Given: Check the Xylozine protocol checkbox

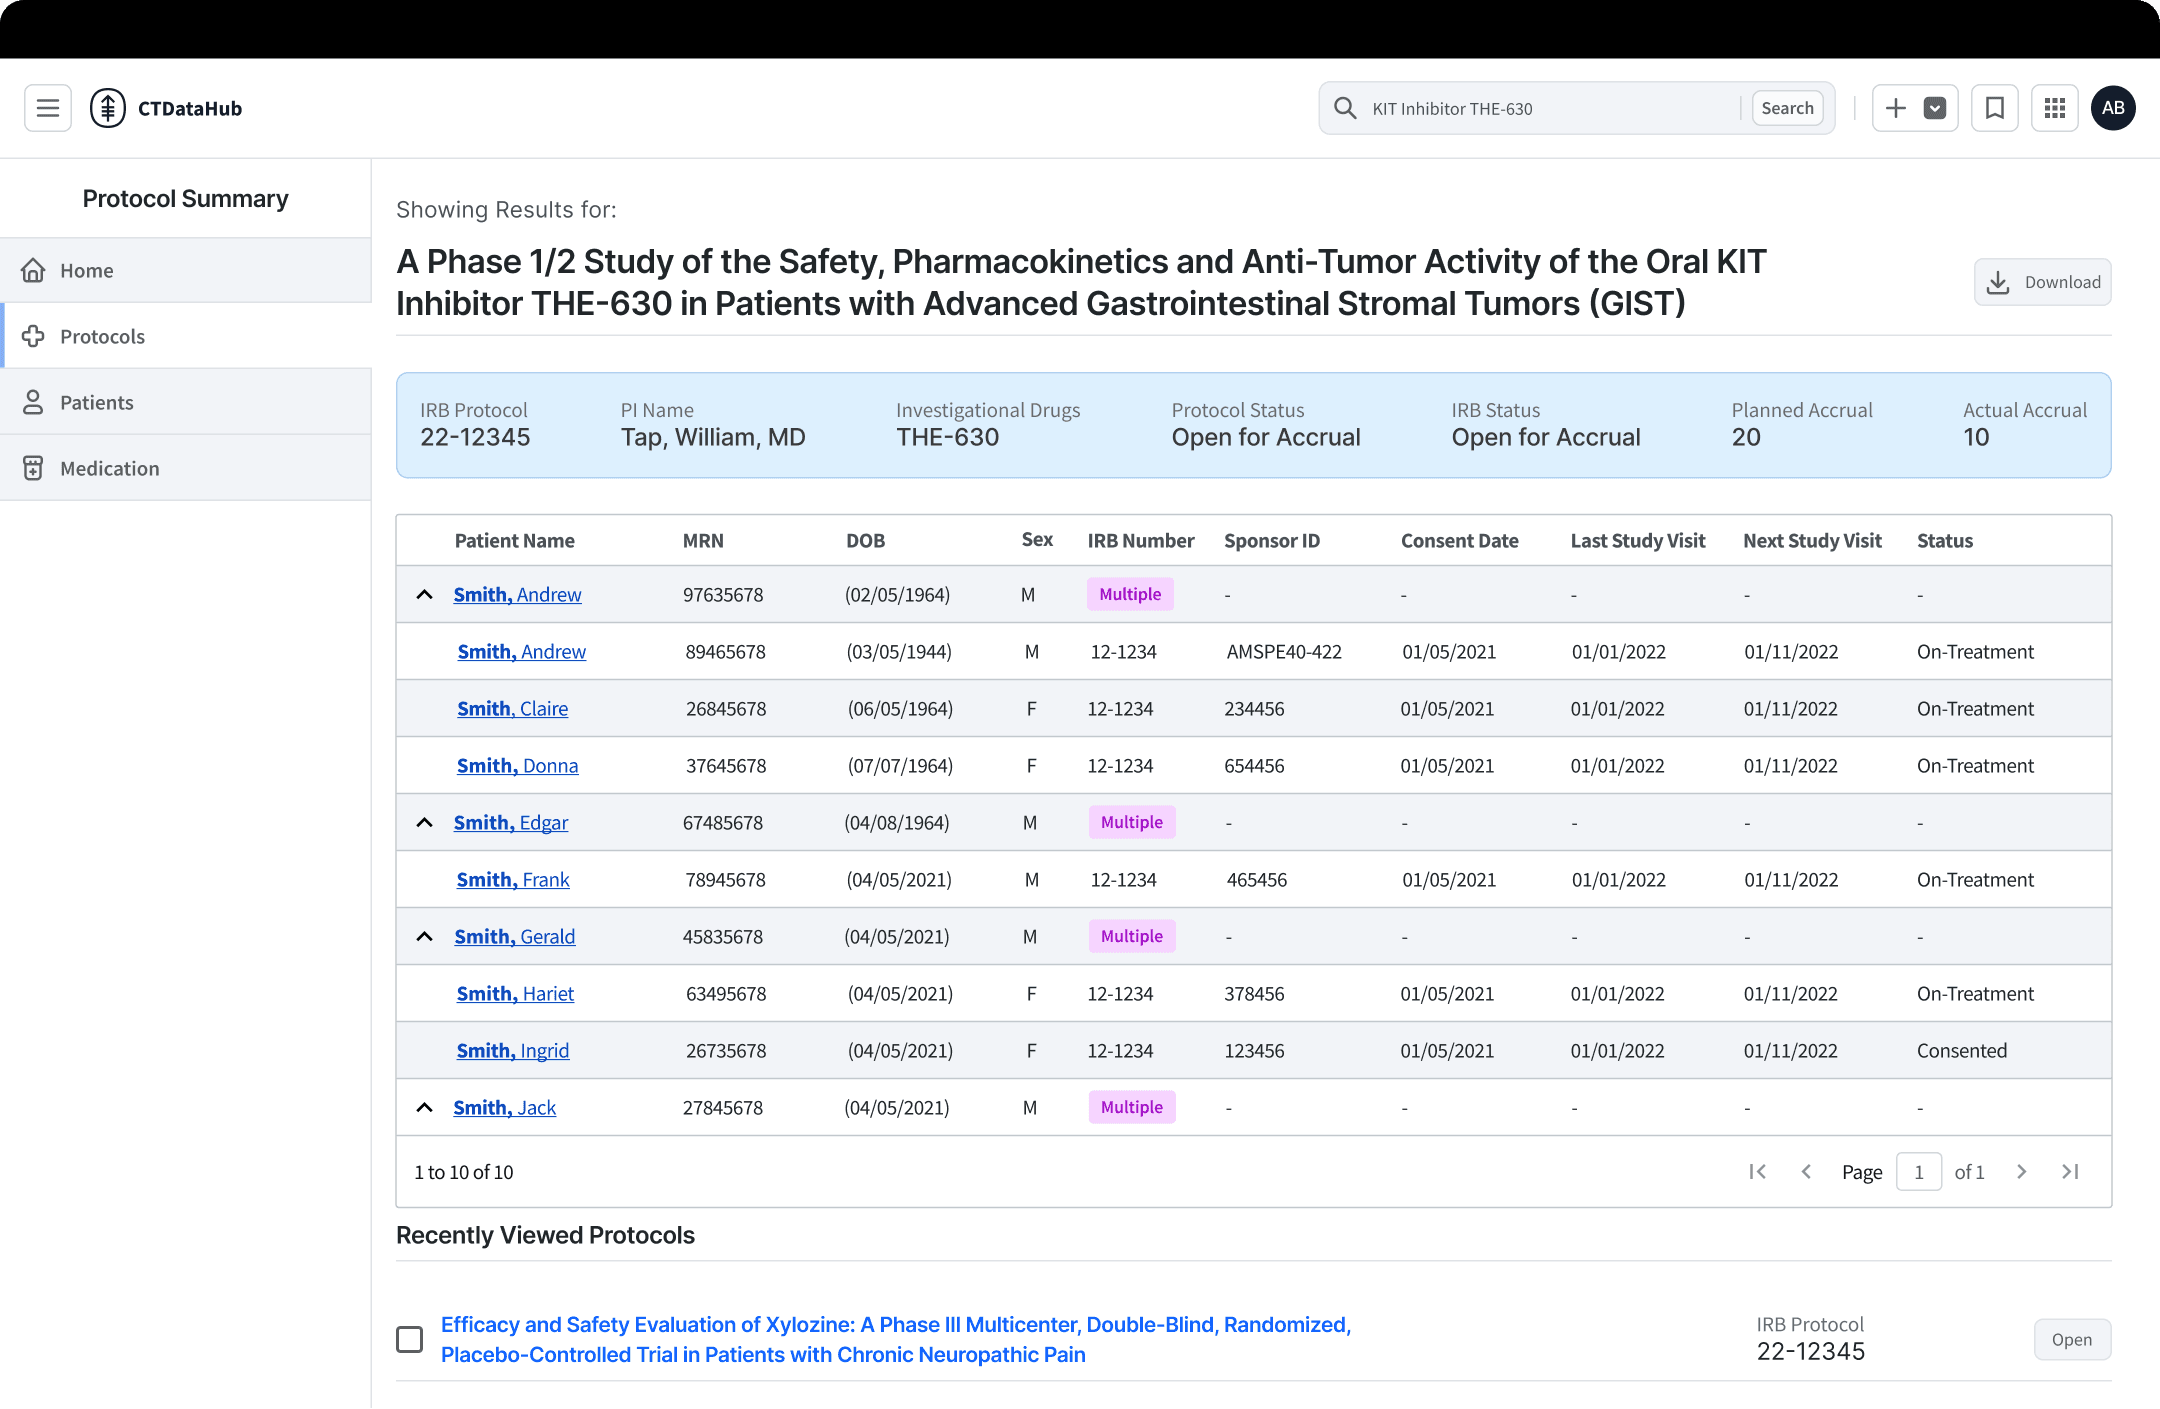Looking at the screenshot, I should (410, 1340).
